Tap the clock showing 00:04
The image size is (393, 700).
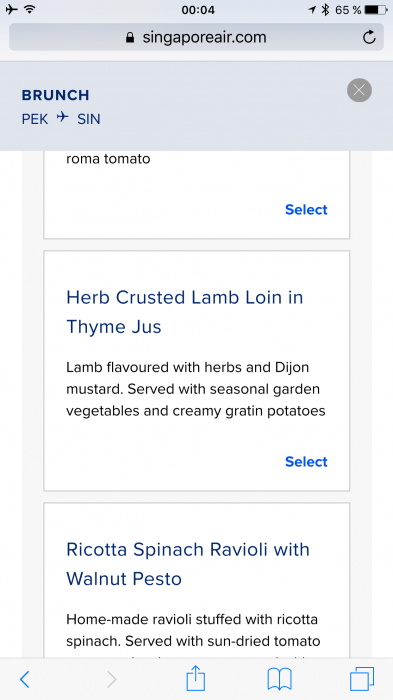pyautogui.click(x=198, y=9)
